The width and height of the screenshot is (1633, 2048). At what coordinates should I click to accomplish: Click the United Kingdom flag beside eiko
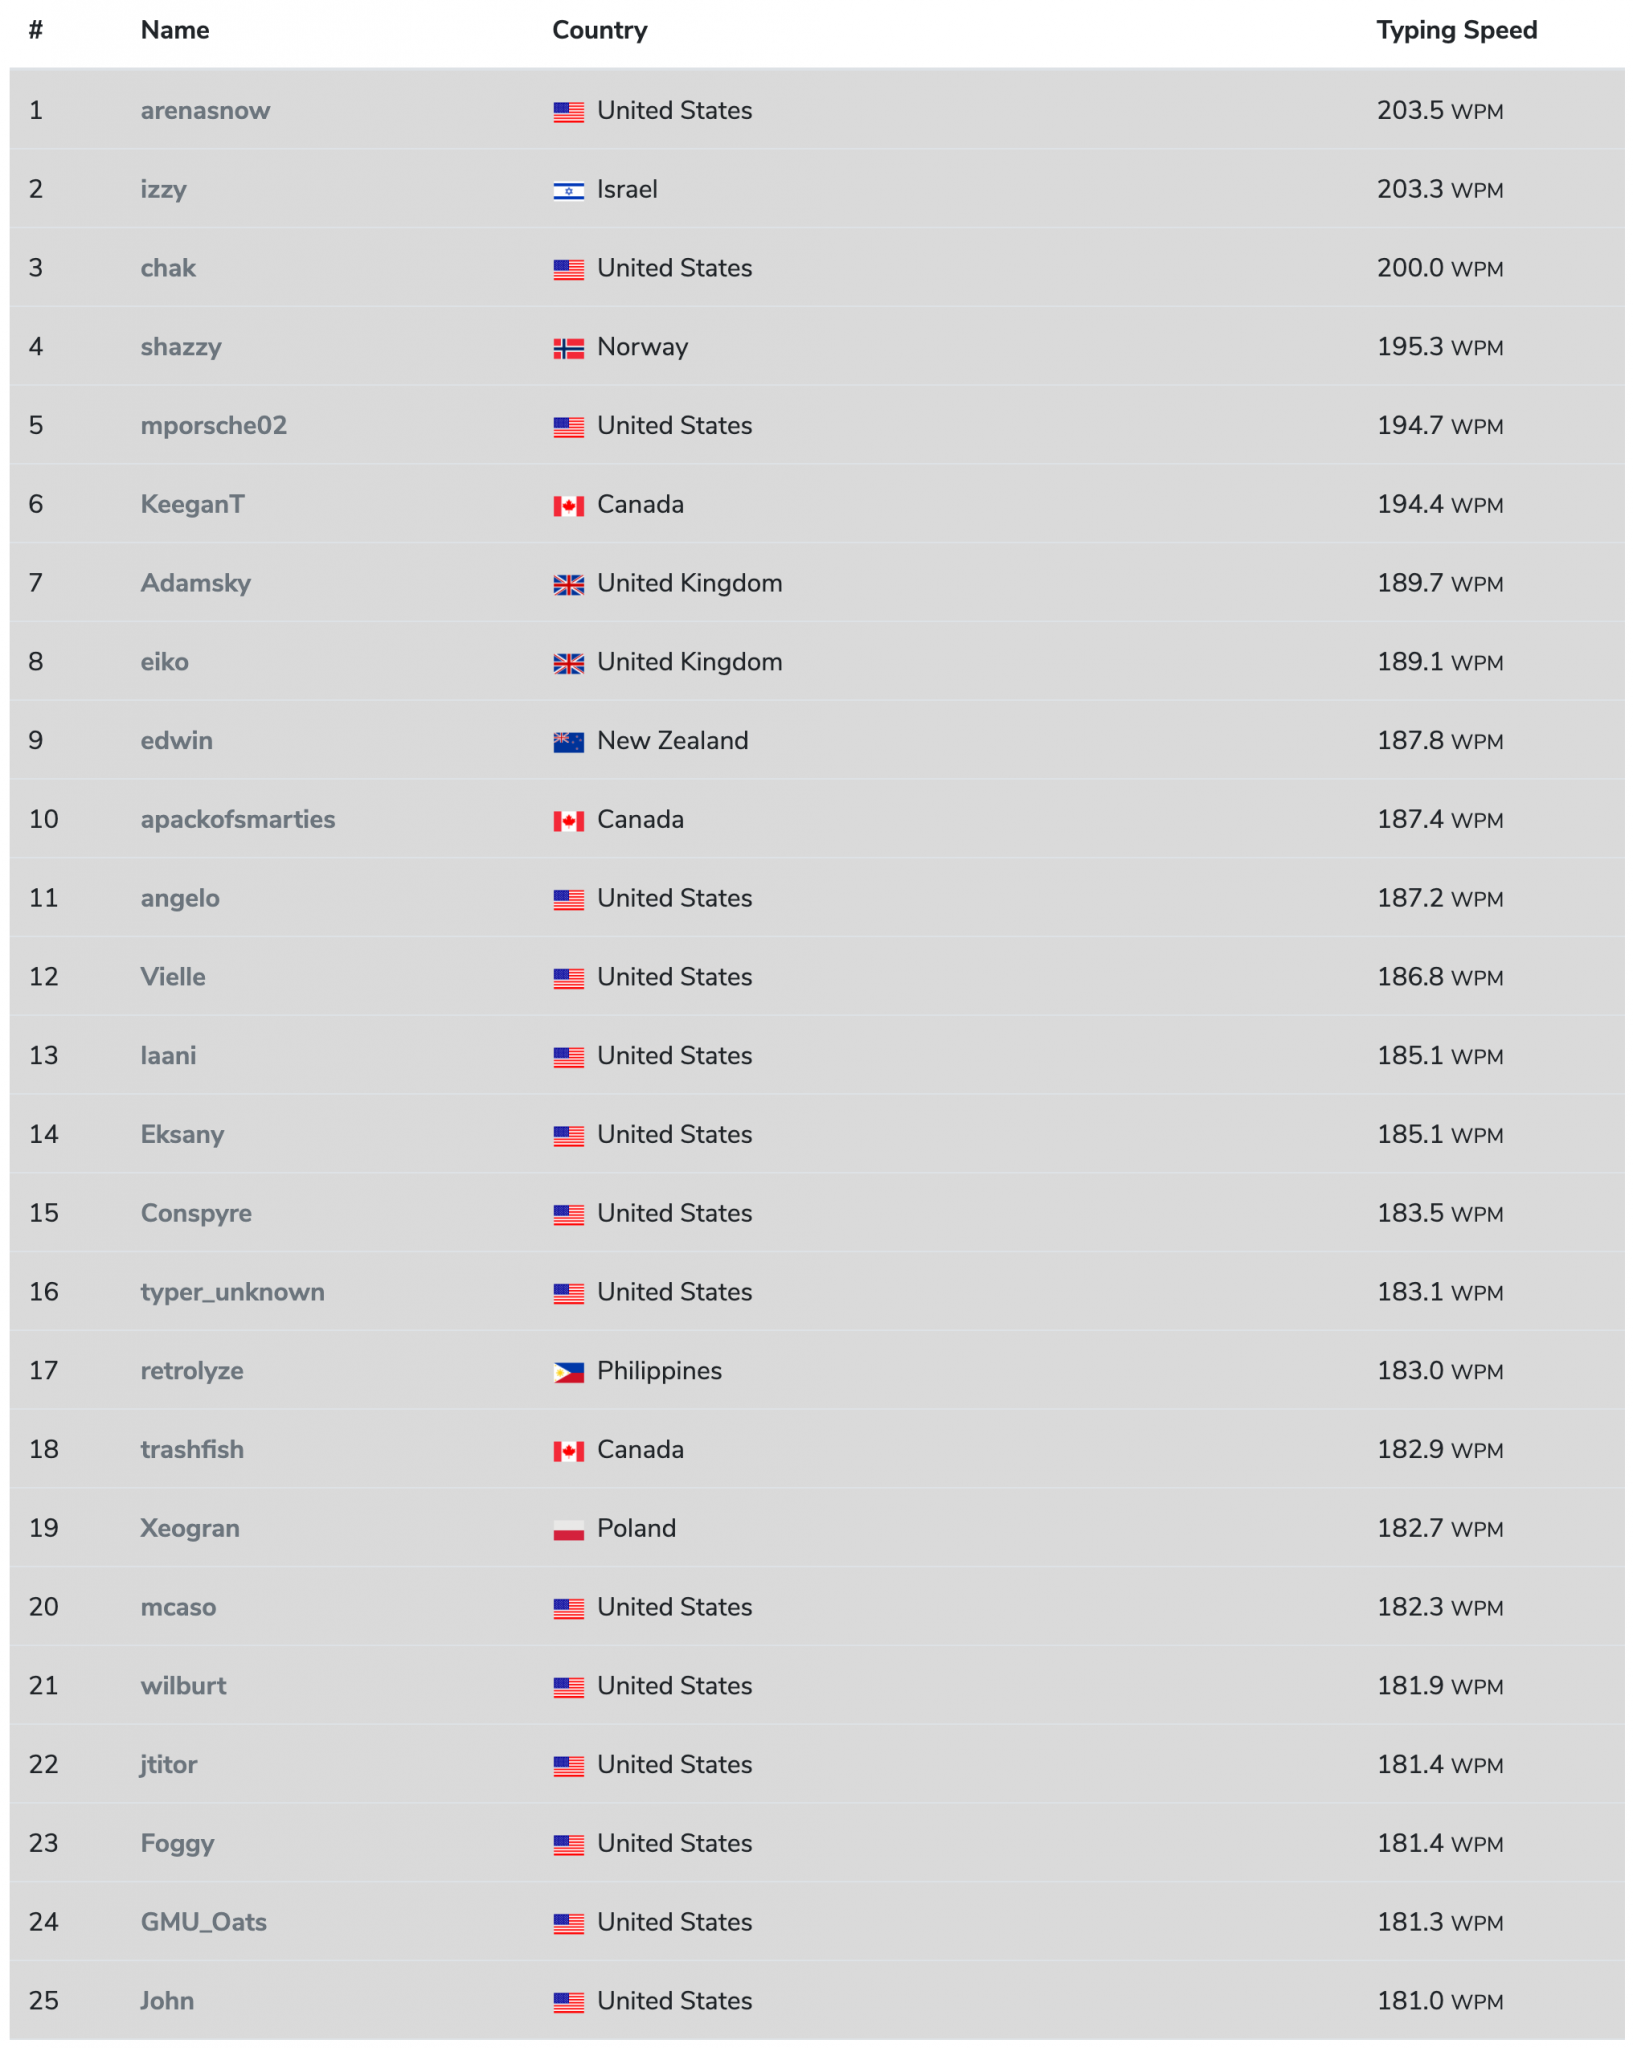[x=569, y=662]
